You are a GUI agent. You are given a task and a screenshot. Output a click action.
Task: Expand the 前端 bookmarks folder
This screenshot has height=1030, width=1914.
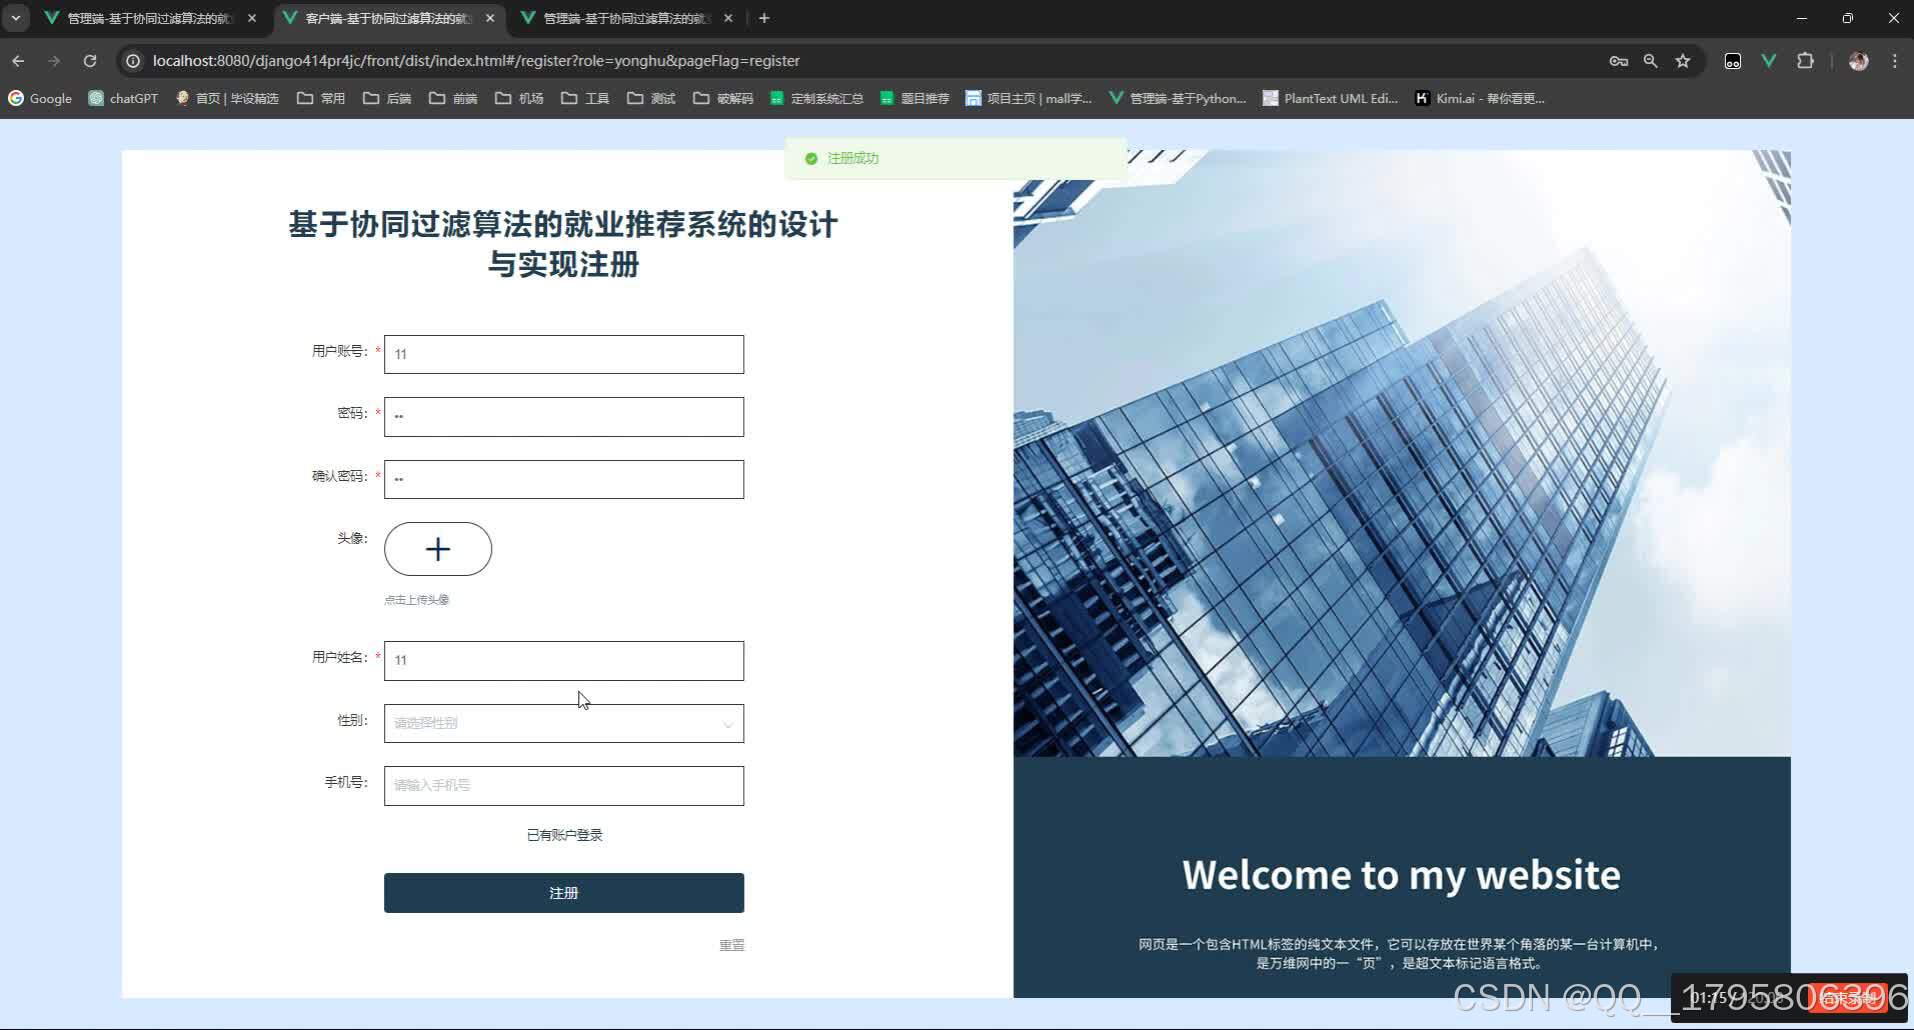pyautogui.click(x=453, y=98)
